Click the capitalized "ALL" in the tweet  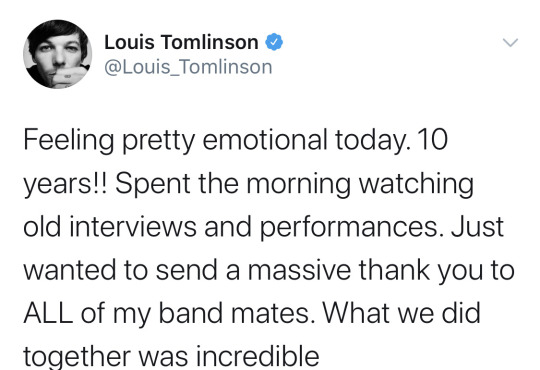tap(48, 313)
